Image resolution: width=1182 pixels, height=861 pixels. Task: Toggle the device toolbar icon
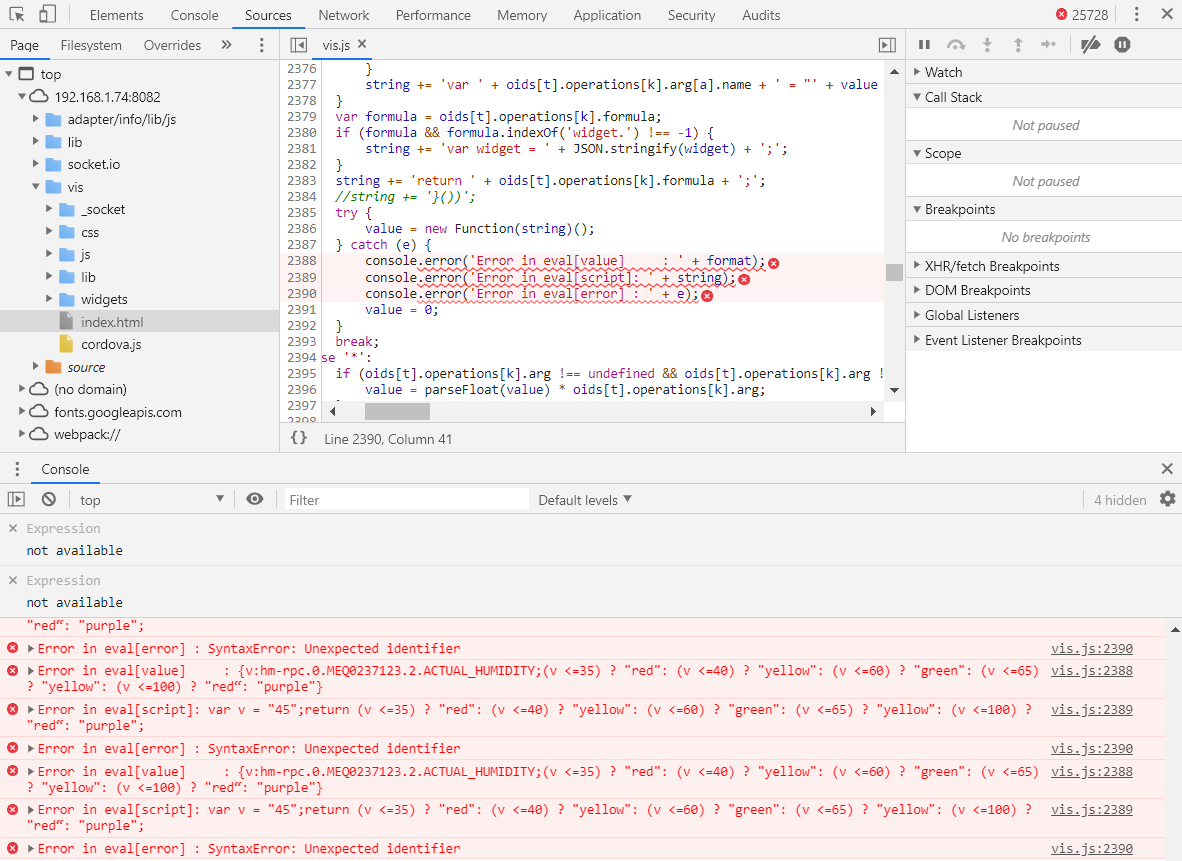pos(47,15)
